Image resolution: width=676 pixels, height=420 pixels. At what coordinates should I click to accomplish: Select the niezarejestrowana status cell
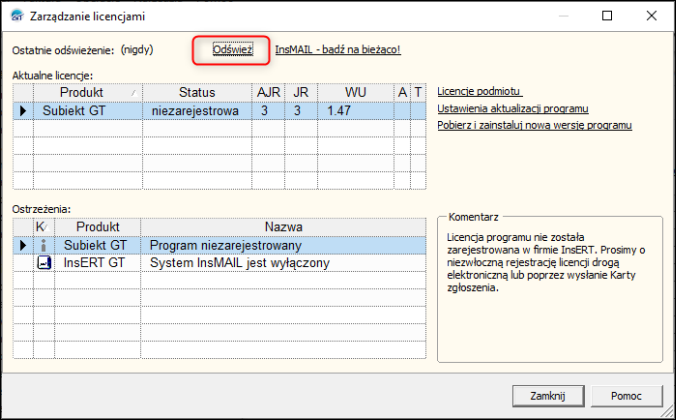coord(197,111)
